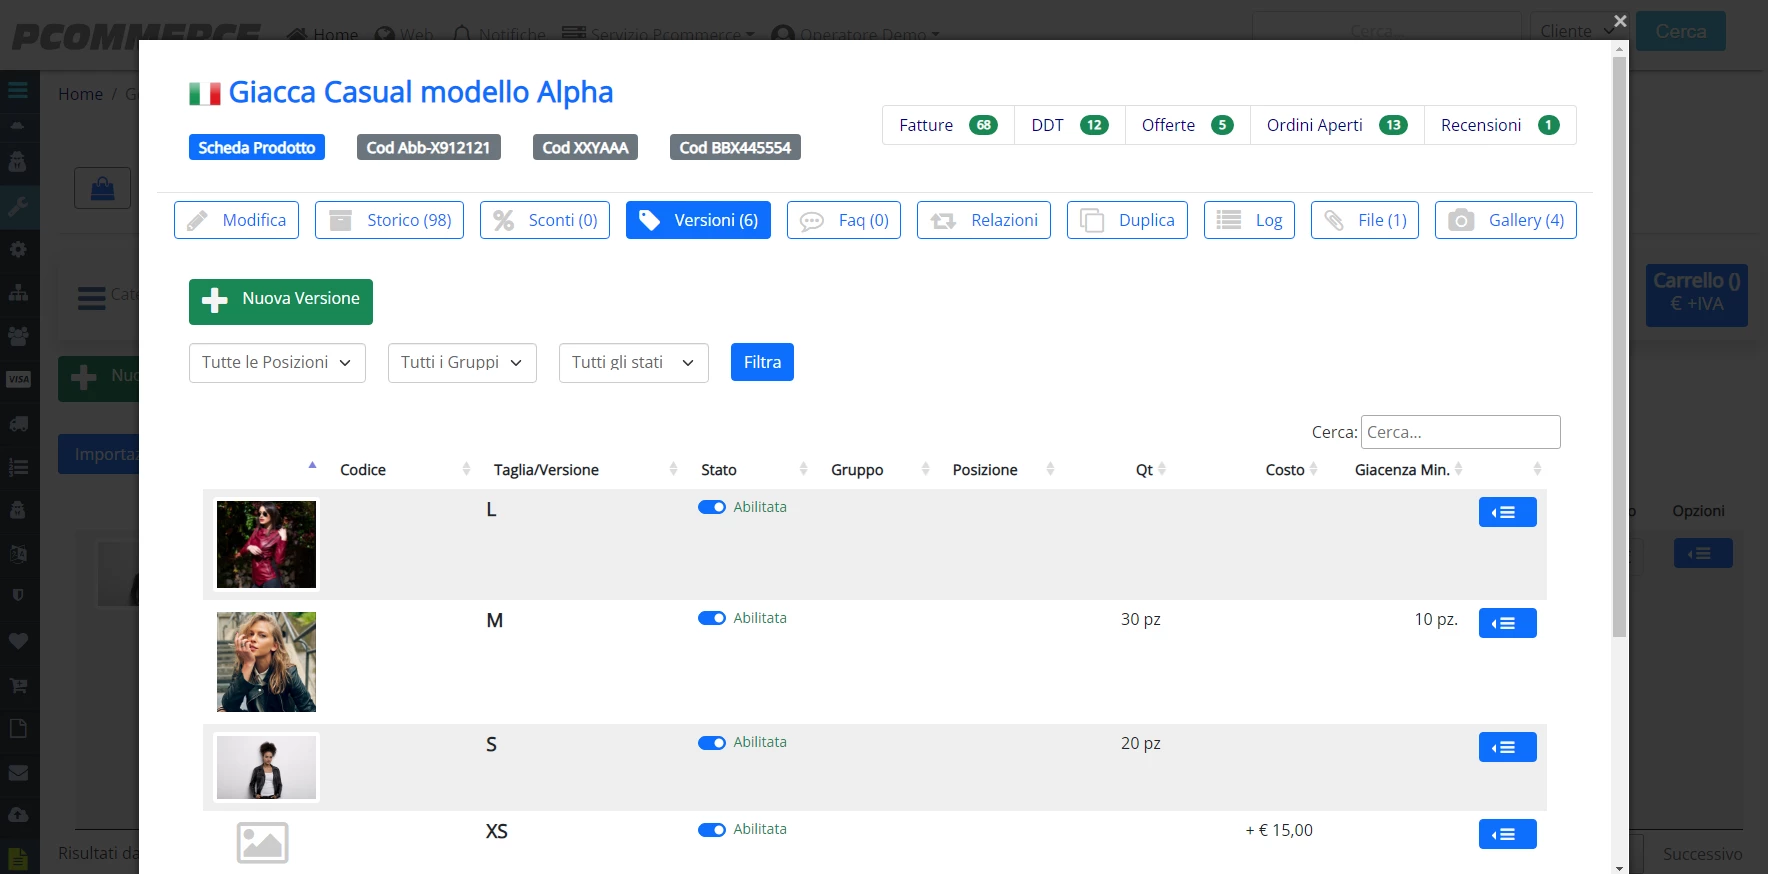Image resolution: width=1768 pixels, height=874 pixels.
Task: Switch to the Versioni (6) tab
Action: [x=698, y=220]
